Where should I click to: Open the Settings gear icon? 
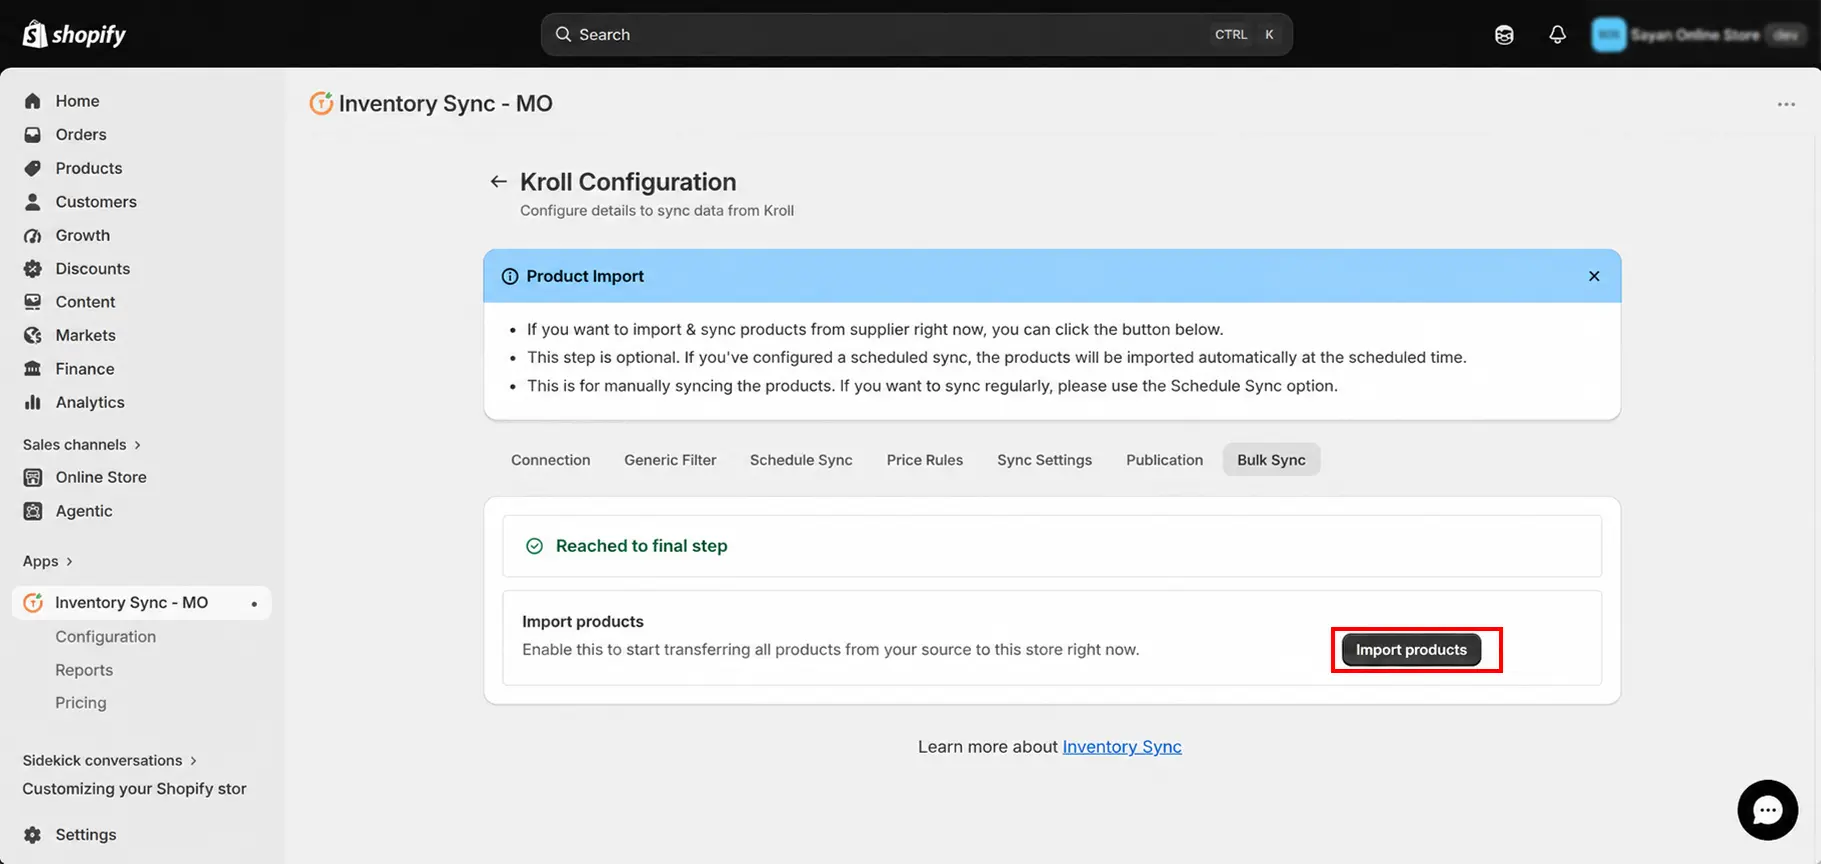pos(33,834)
